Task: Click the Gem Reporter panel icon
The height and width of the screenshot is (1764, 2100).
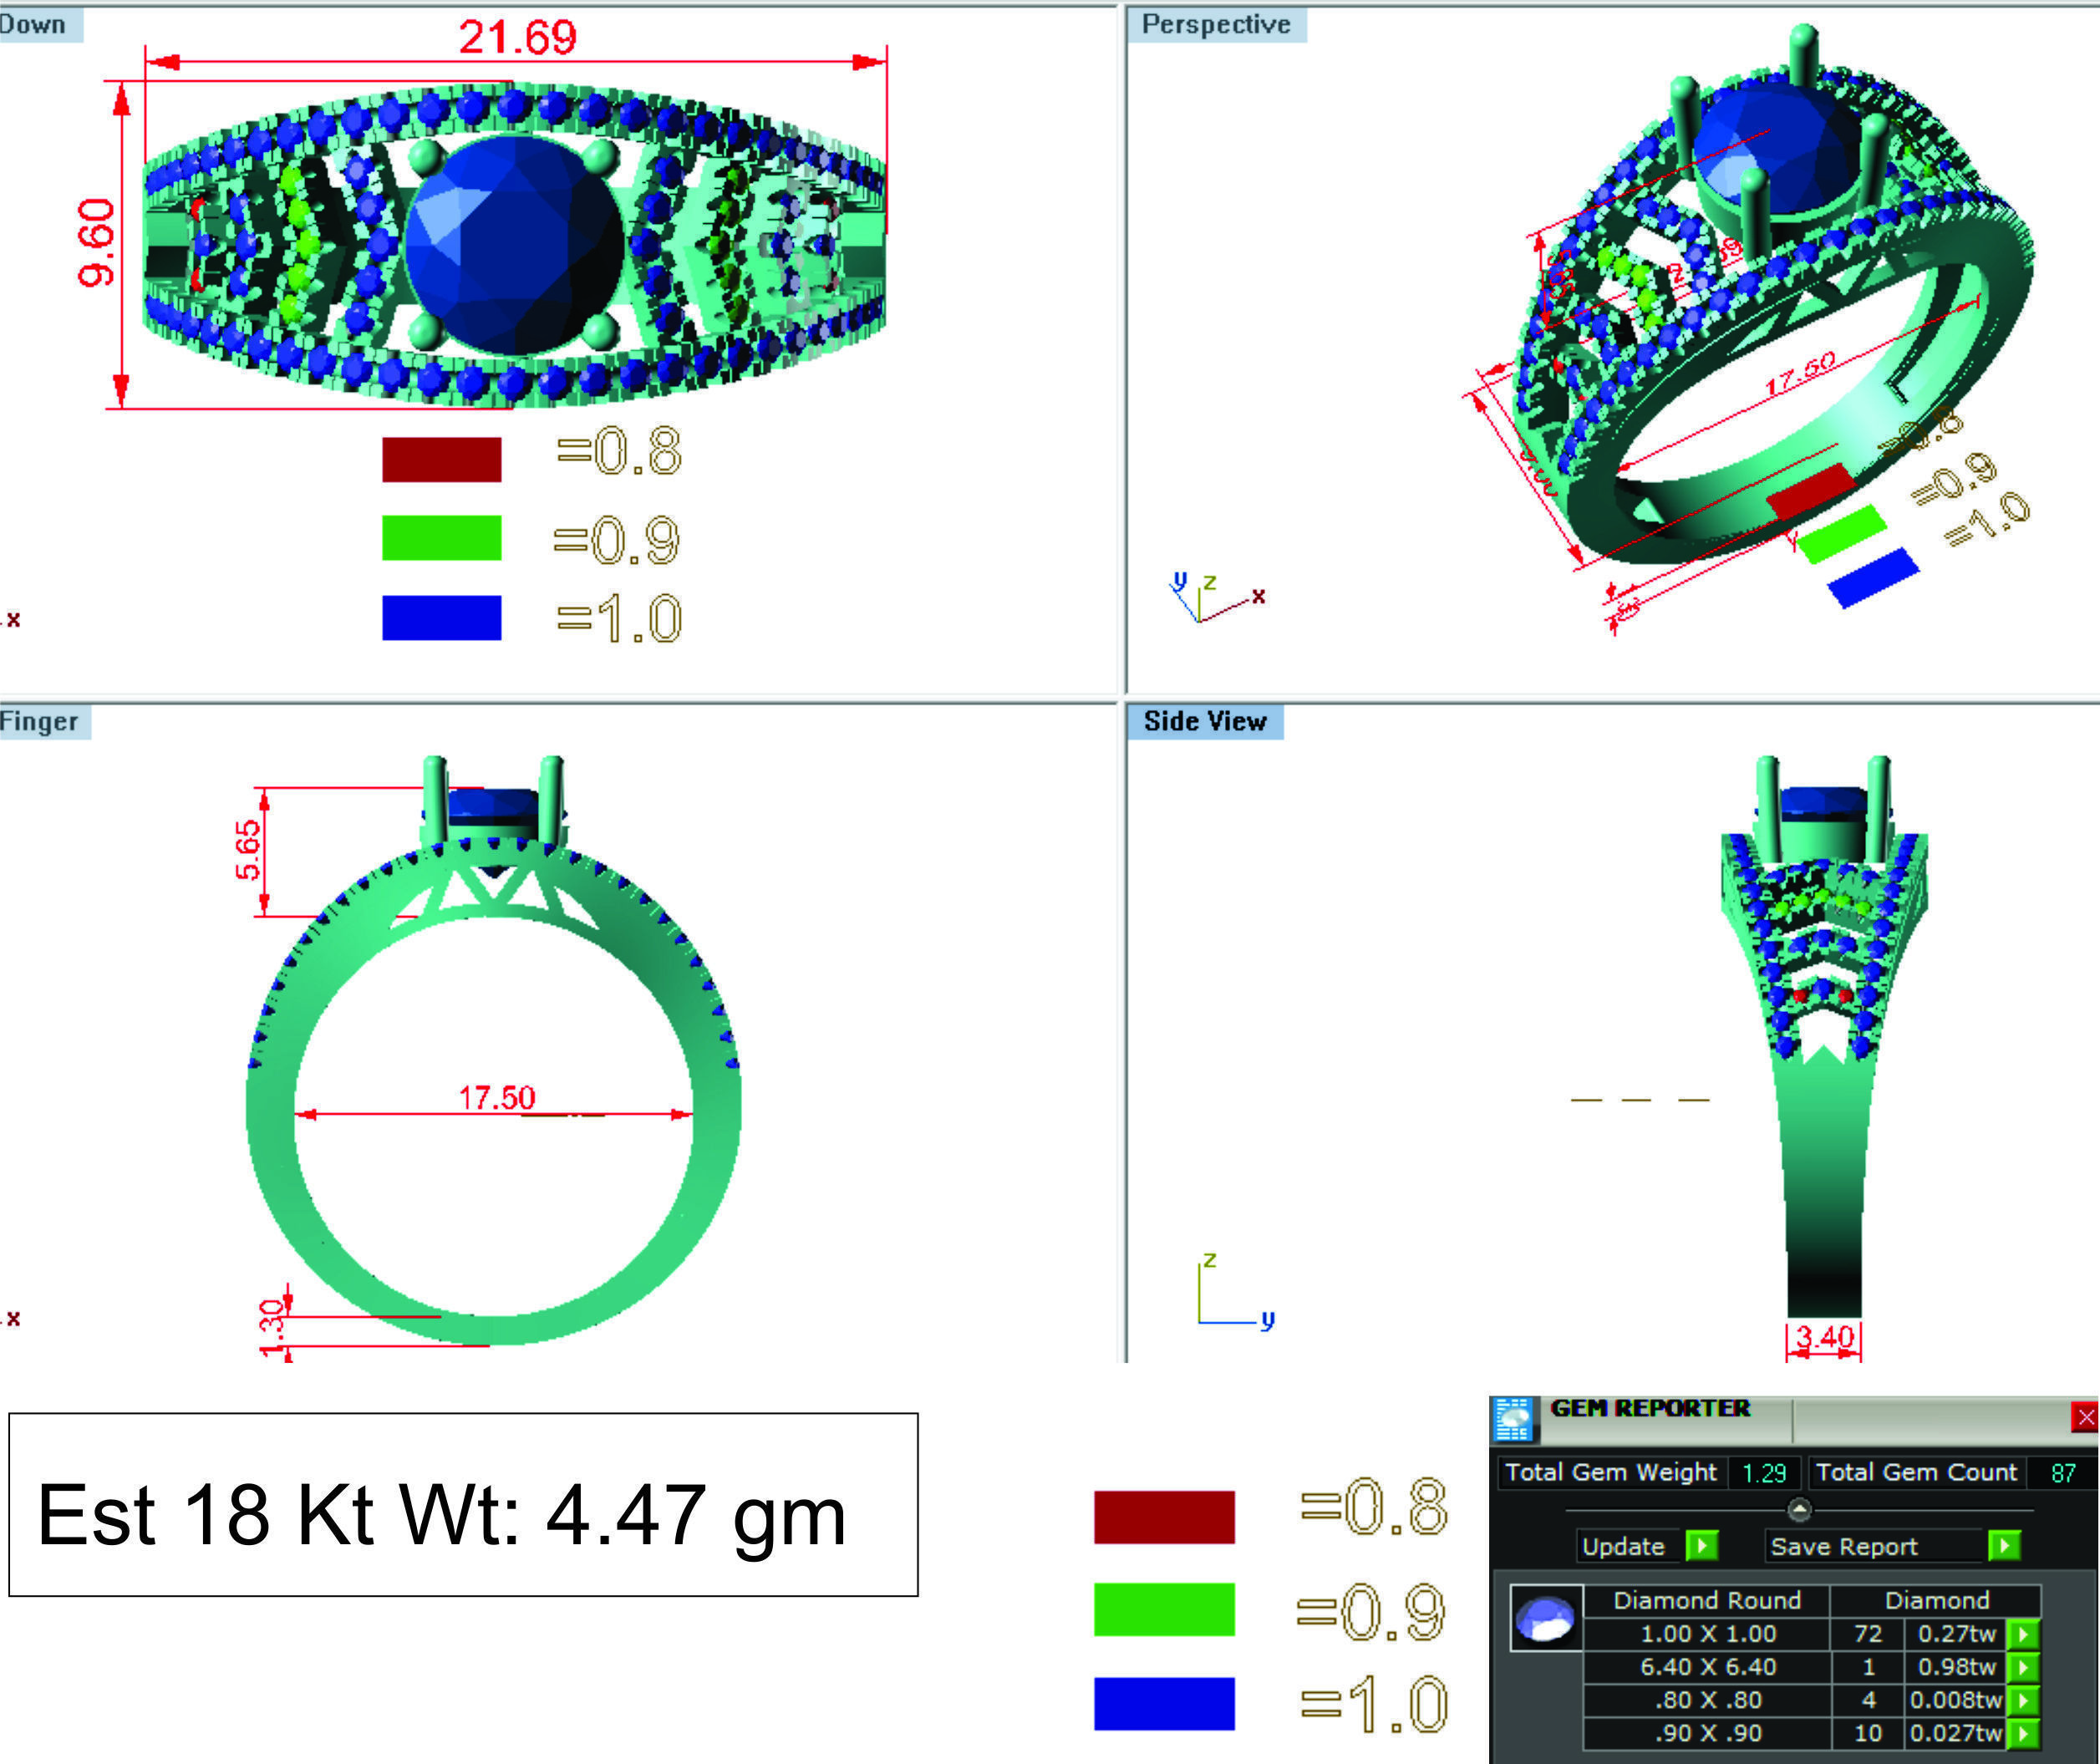Action: 1513,1418
